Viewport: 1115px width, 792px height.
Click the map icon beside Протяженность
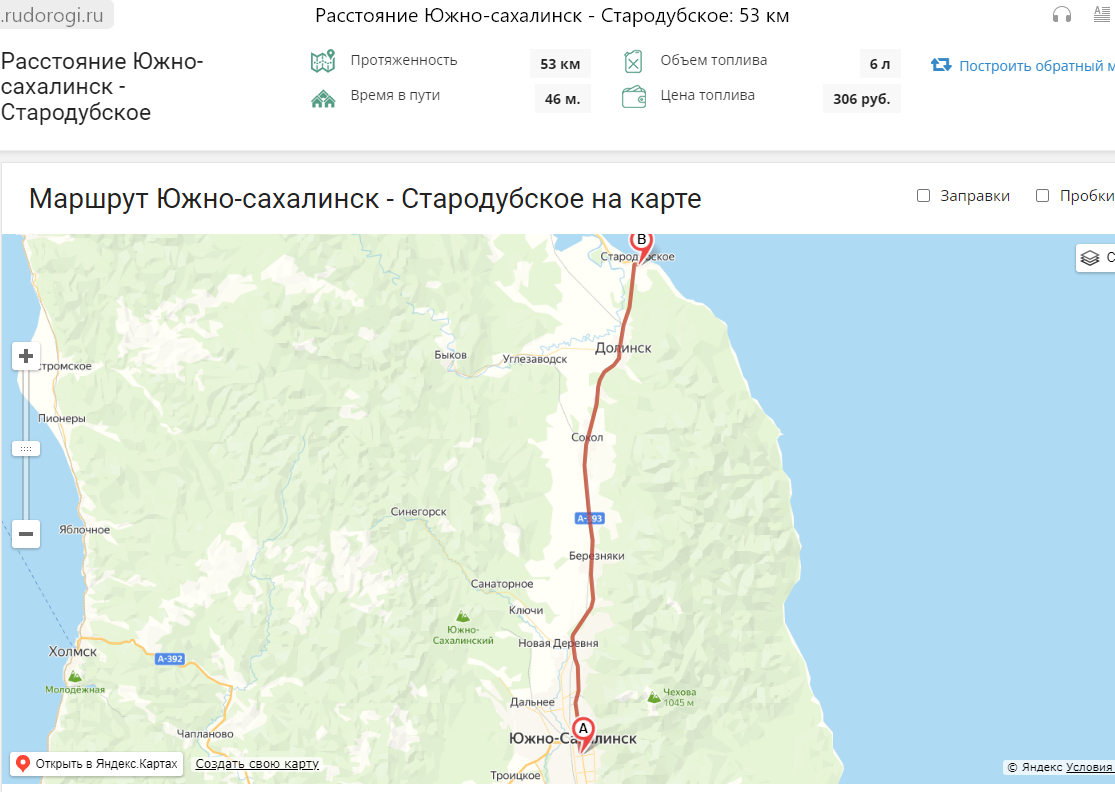point(323,62)
